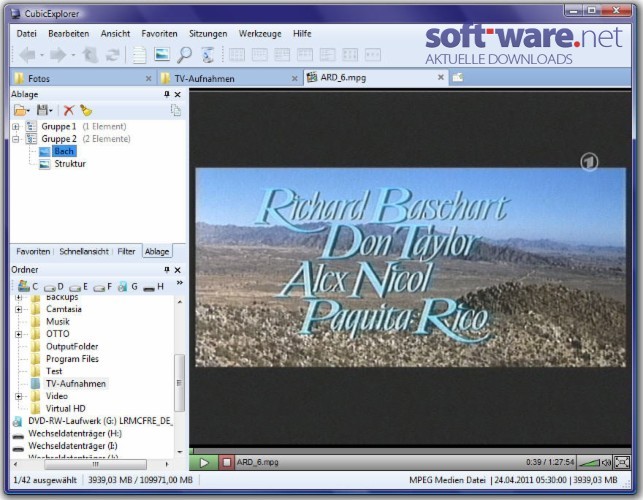Switch to drive C
The image size is (643, 500).
coord(28,286)
